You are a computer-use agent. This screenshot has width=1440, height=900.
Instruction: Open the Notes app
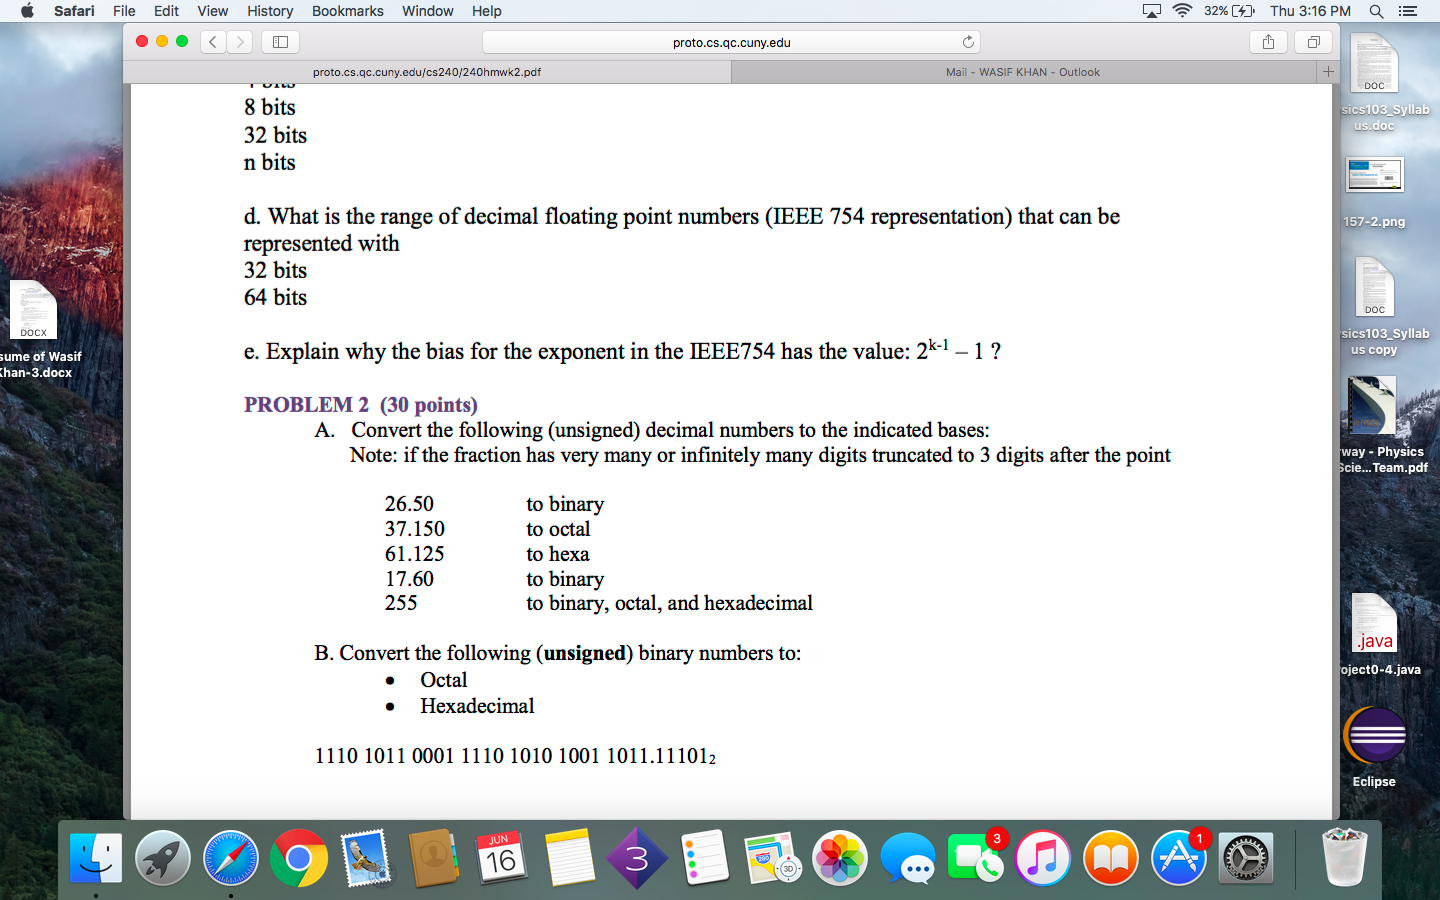(x=570, y=858)
